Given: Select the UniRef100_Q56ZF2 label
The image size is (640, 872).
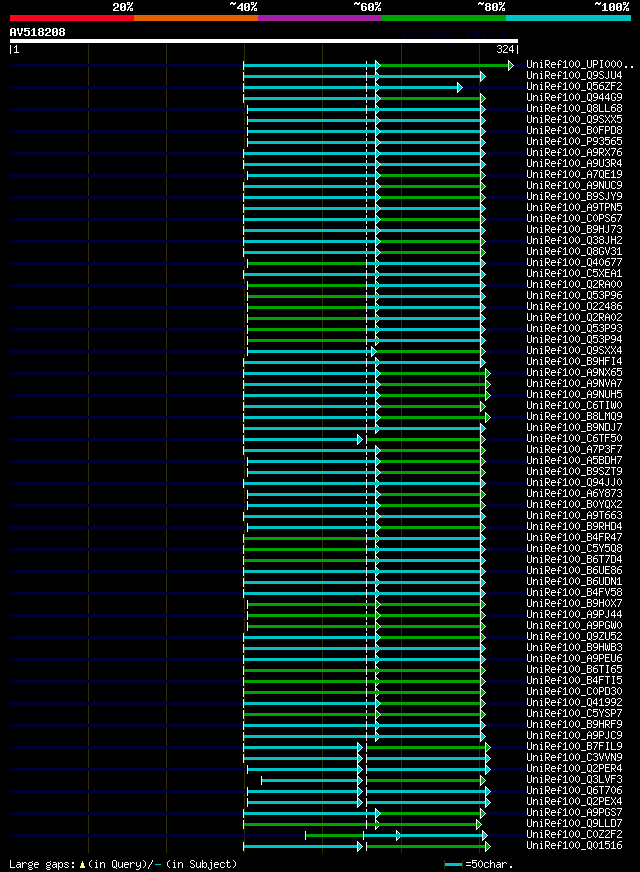Looking at the screenshot, I should [x=574, y=87].
